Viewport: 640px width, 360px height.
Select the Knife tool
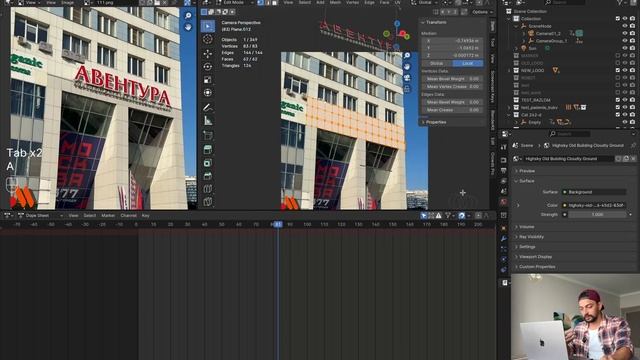pos(208,202)
